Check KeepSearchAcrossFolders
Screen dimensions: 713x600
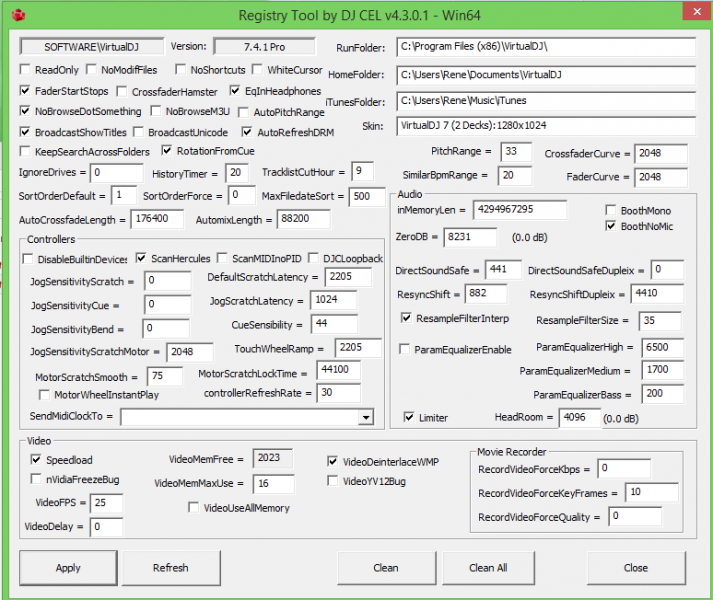[x=25, y=151]
